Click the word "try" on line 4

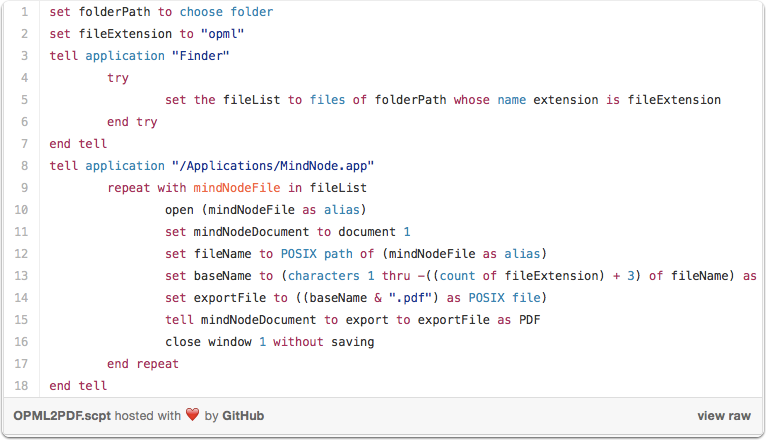pos(118,78)
